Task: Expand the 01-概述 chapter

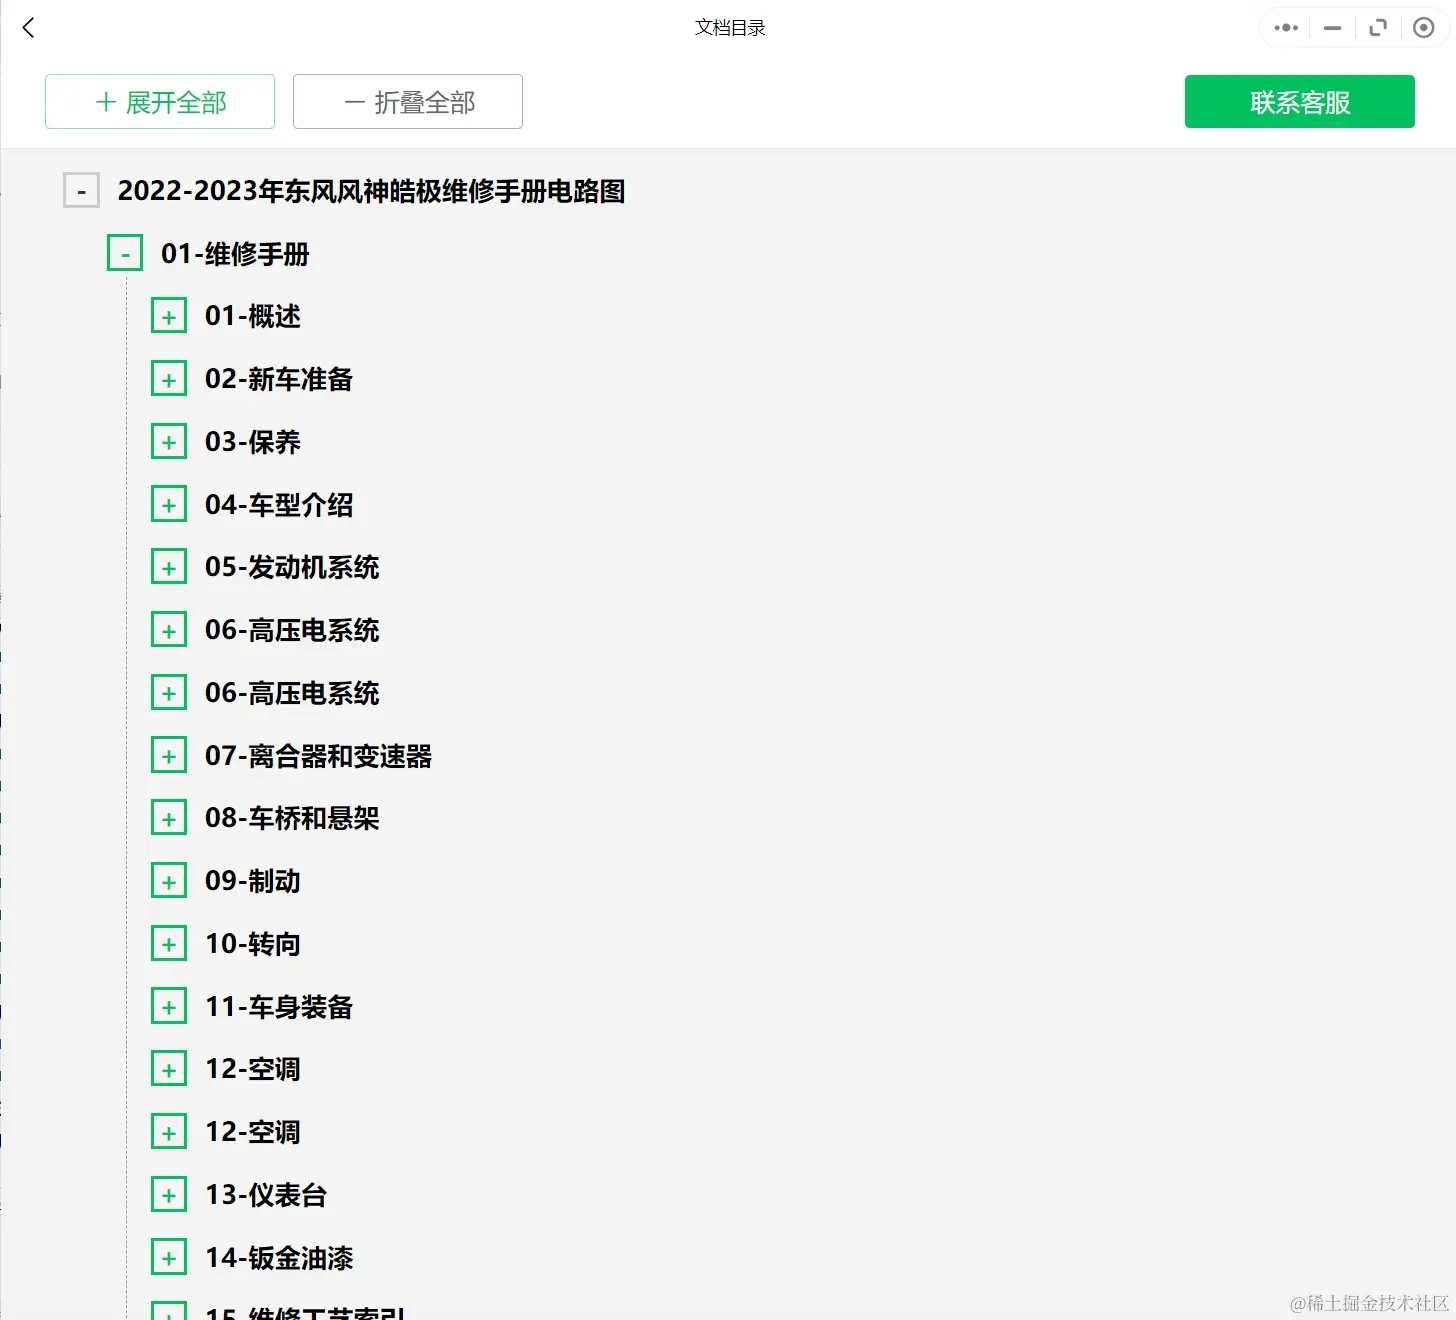Action: (169, 314)
